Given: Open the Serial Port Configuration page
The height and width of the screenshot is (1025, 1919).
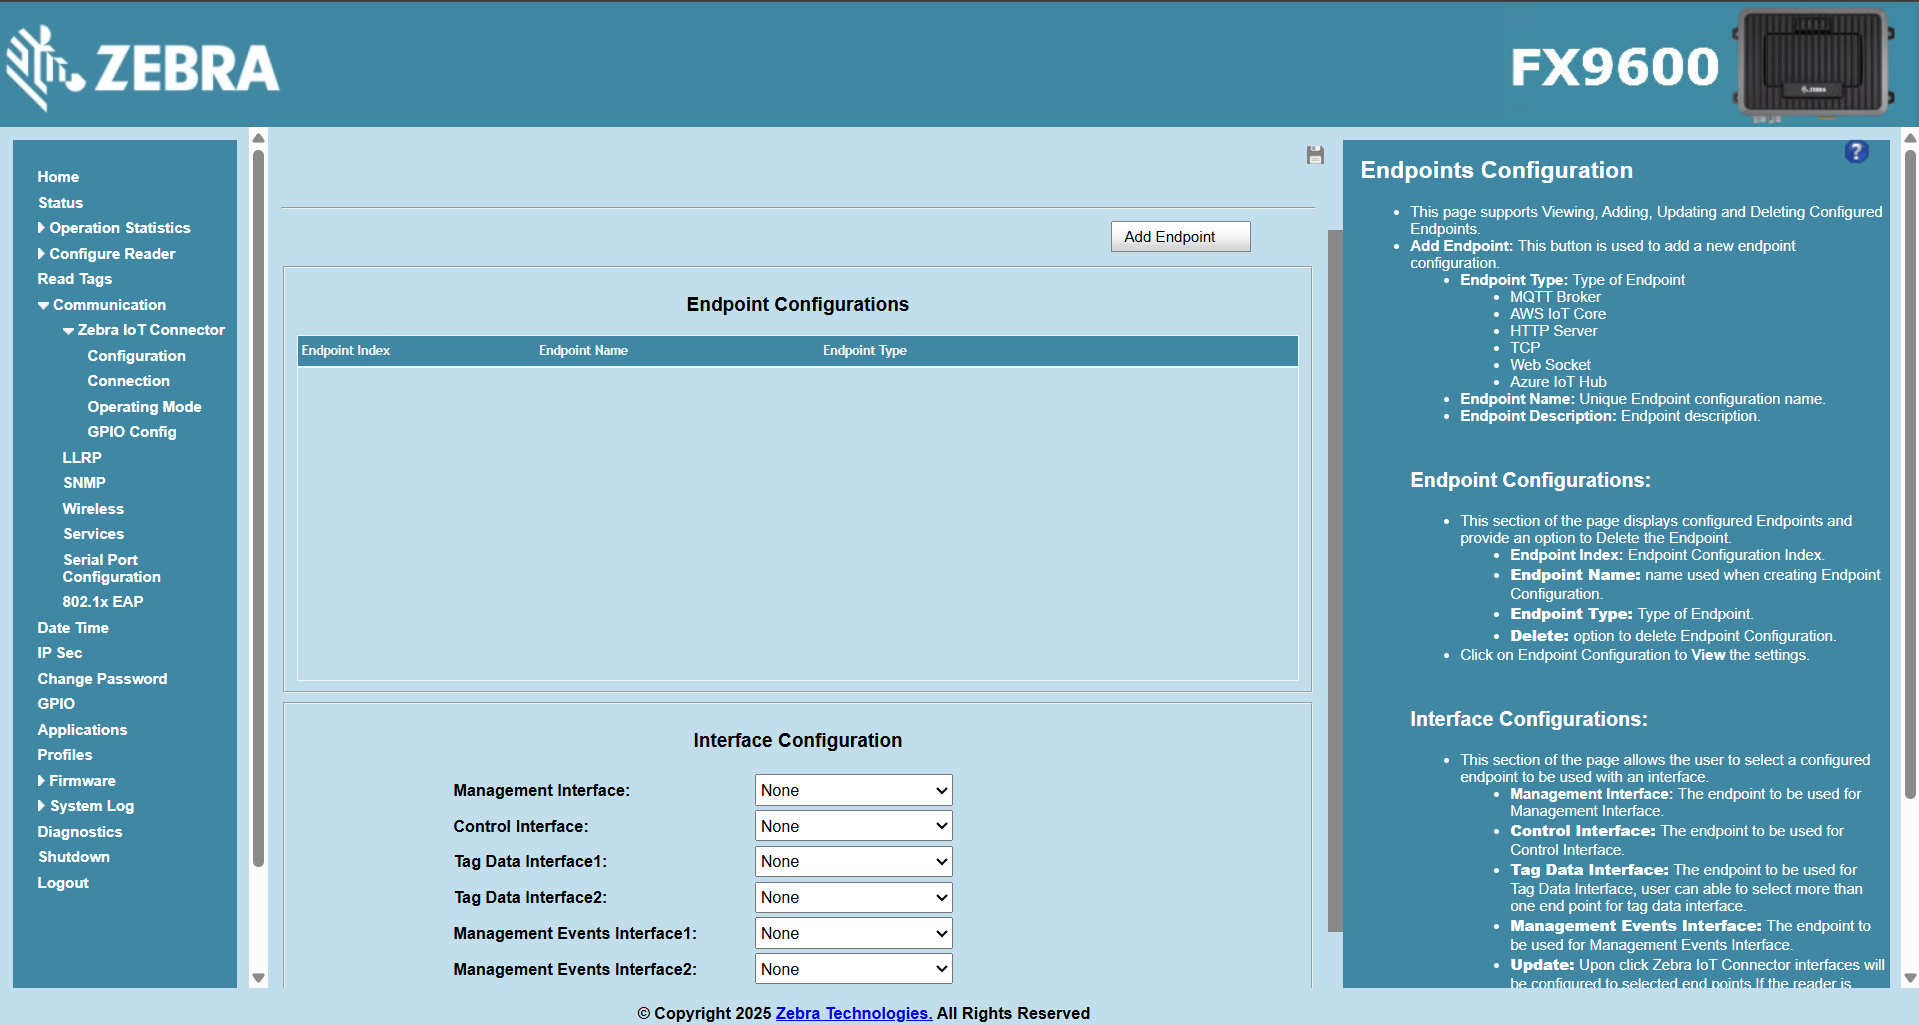Looking at the screenshot, I should point(112,568).
